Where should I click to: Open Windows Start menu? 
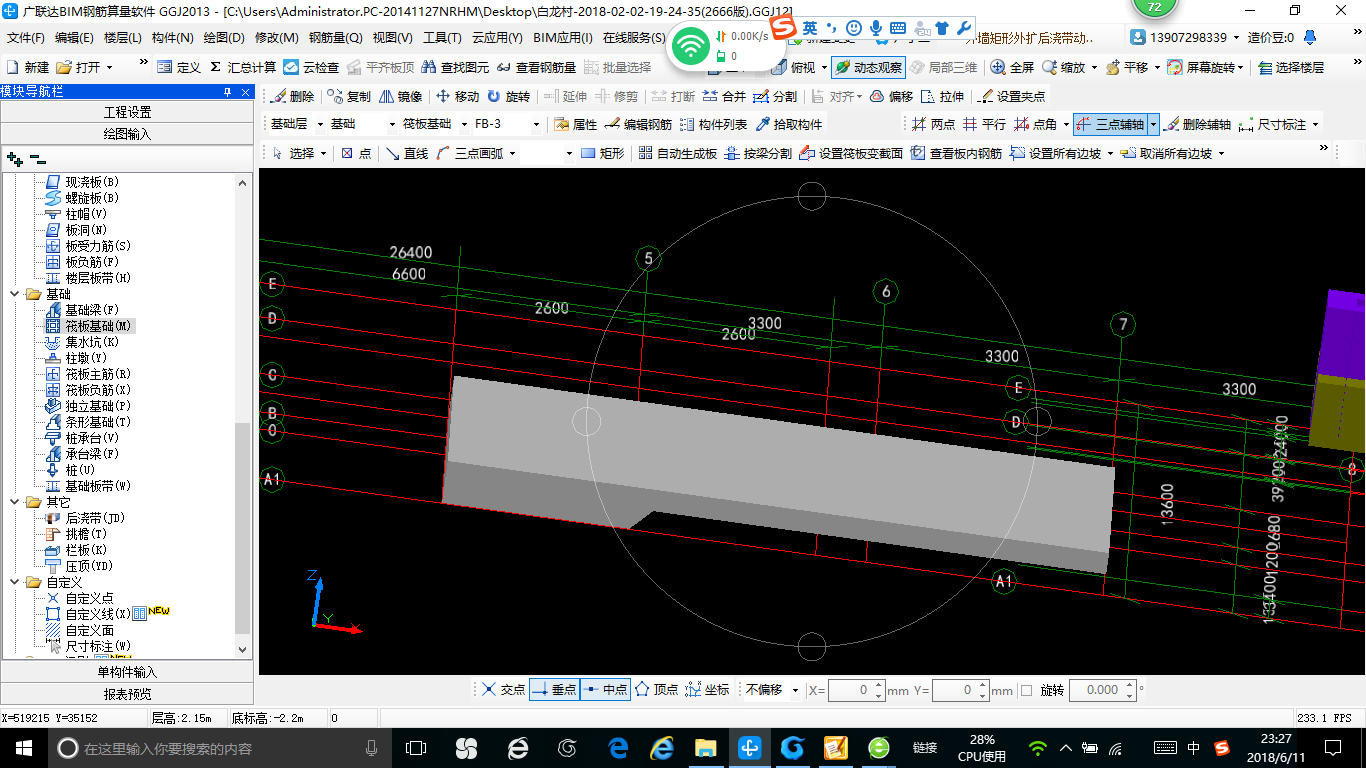click(x=23, y=747)
